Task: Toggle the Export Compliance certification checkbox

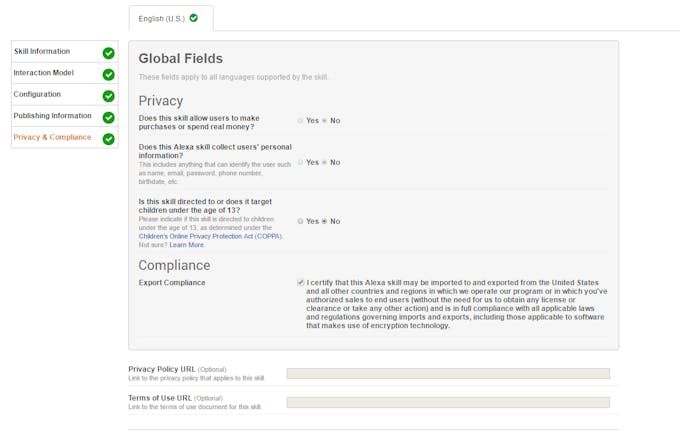Action: click(301, 283)
